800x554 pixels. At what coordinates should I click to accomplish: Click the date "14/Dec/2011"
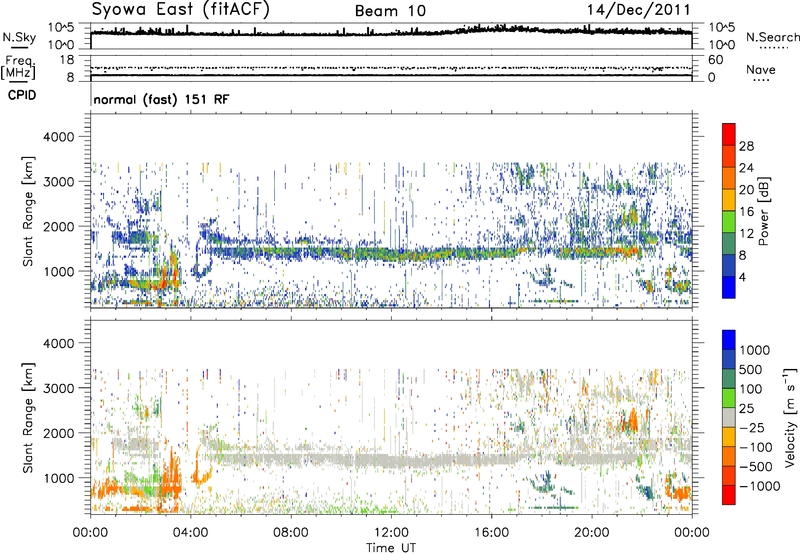pos(638,10)
